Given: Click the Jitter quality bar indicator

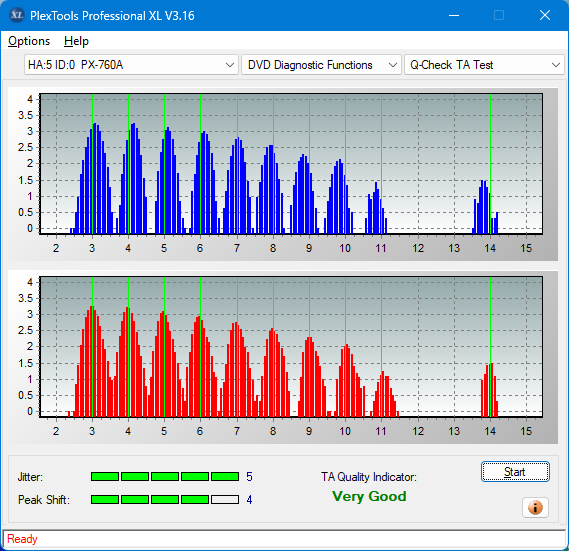Looking at the screenshot, I should tap(165, 476).
